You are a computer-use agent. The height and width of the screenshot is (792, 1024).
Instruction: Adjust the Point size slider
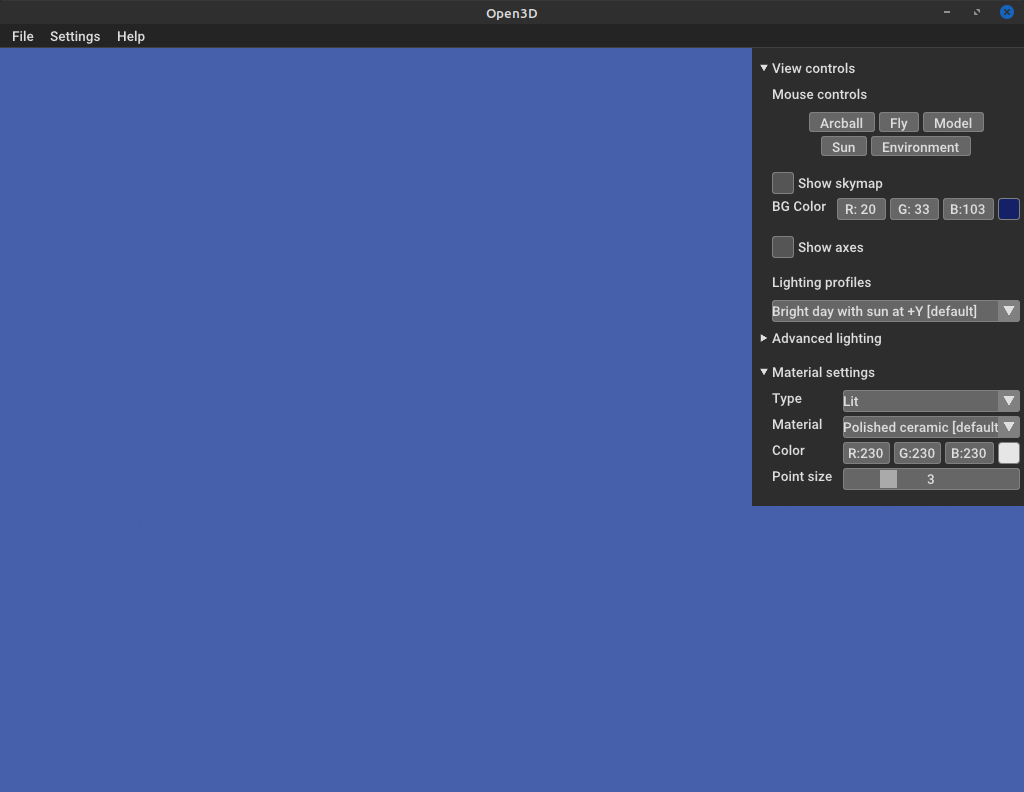(x=888, y=478)
